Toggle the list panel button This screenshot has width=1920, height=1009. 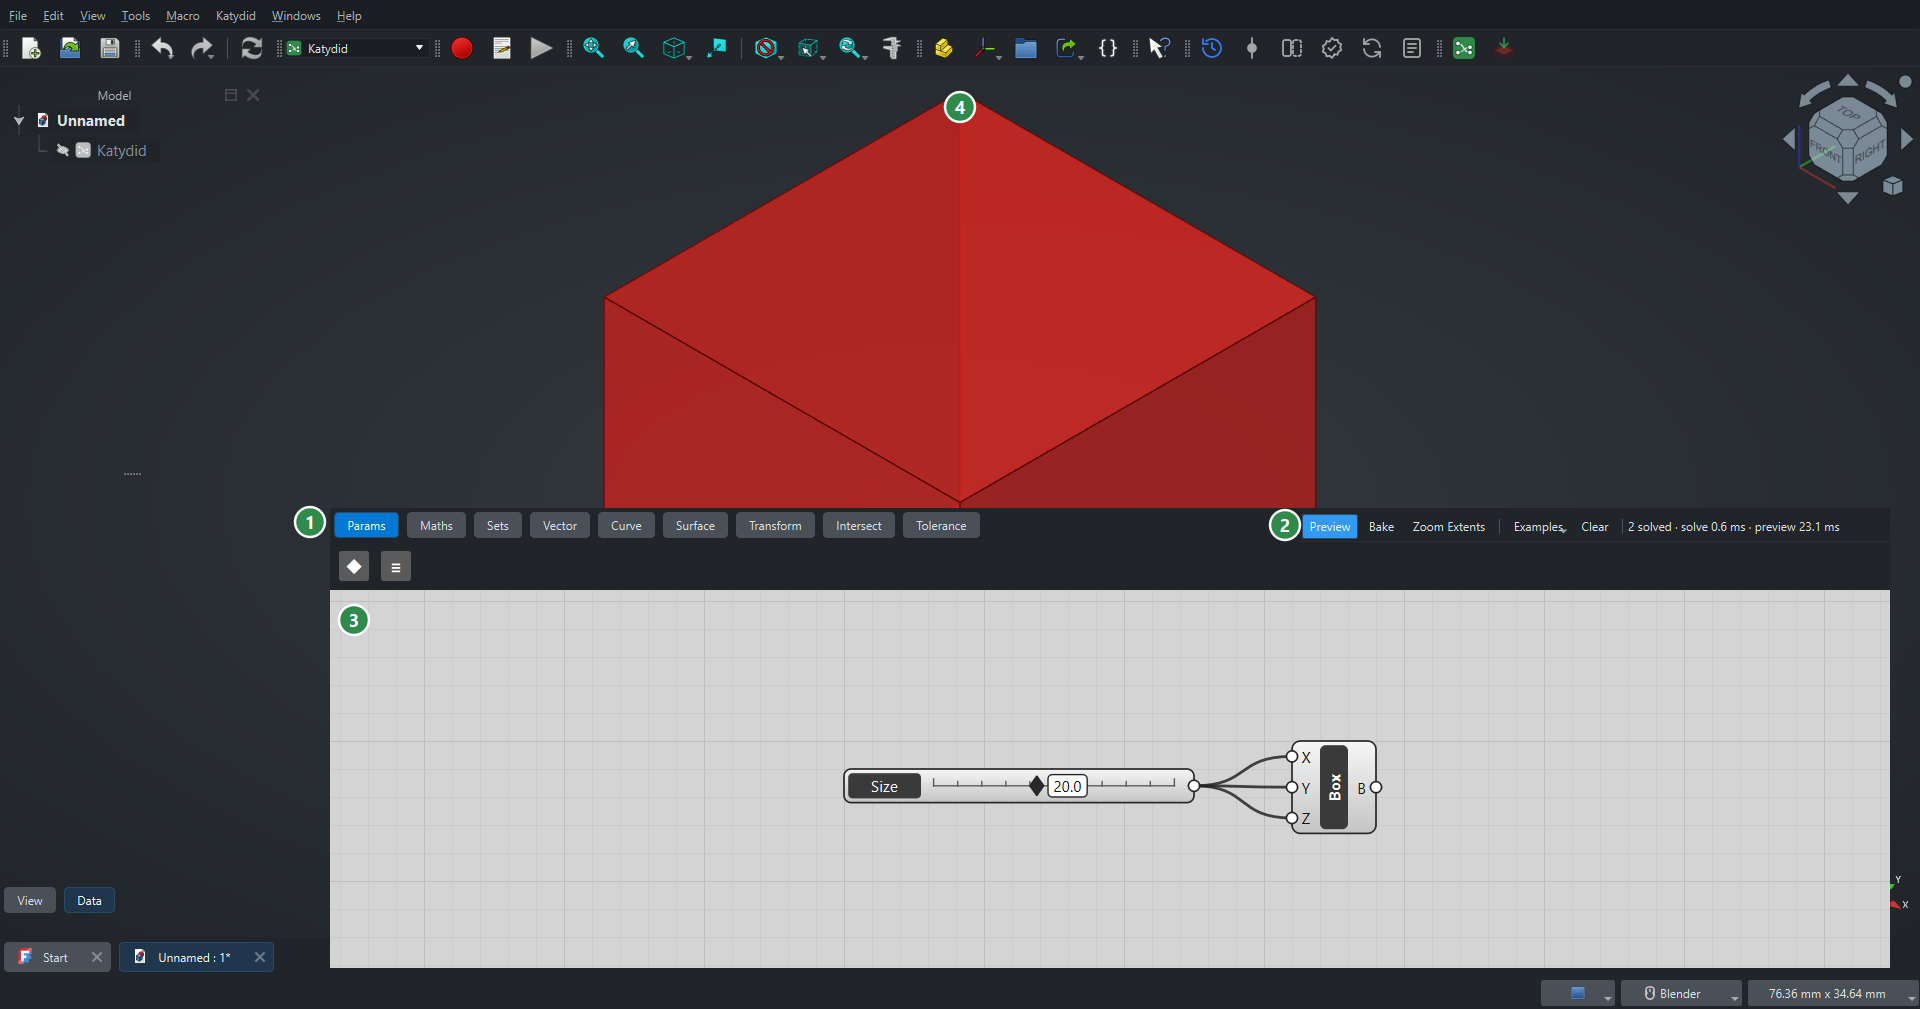396,566
